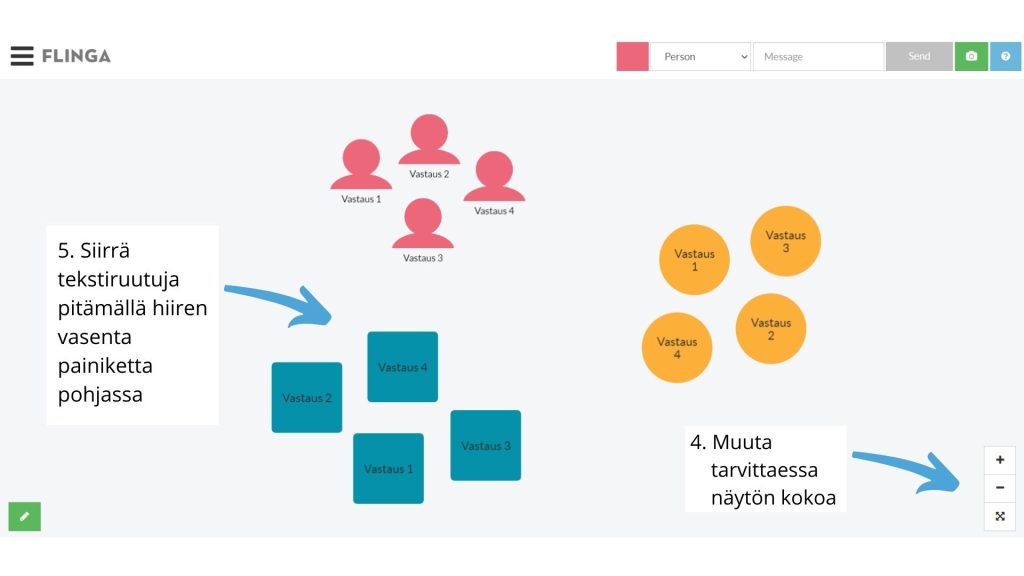Image resolution: width=1024 pixels, height=576 pixels.
Task: Click the orange Vastaus 3 circle
Action: point(785,241)
